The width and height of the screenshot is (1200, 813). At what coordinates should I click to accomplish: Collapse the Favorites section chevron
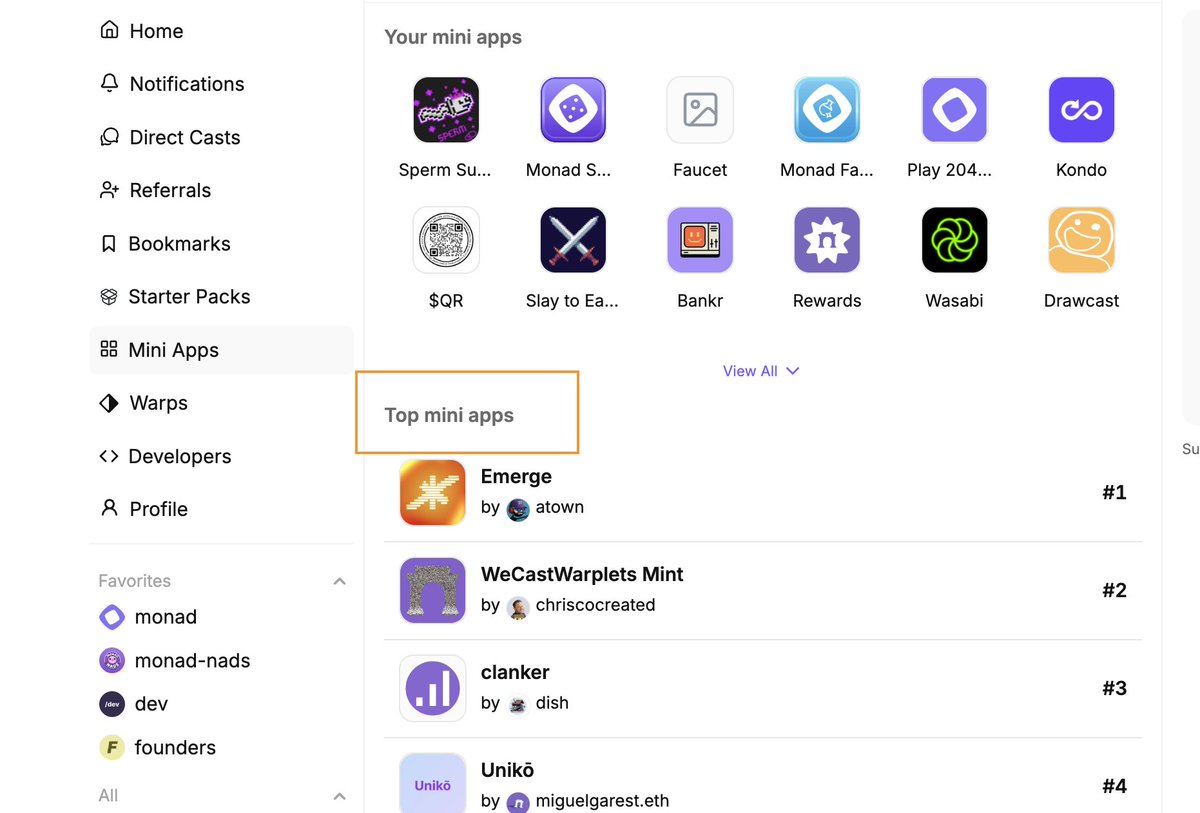[339, 581]
